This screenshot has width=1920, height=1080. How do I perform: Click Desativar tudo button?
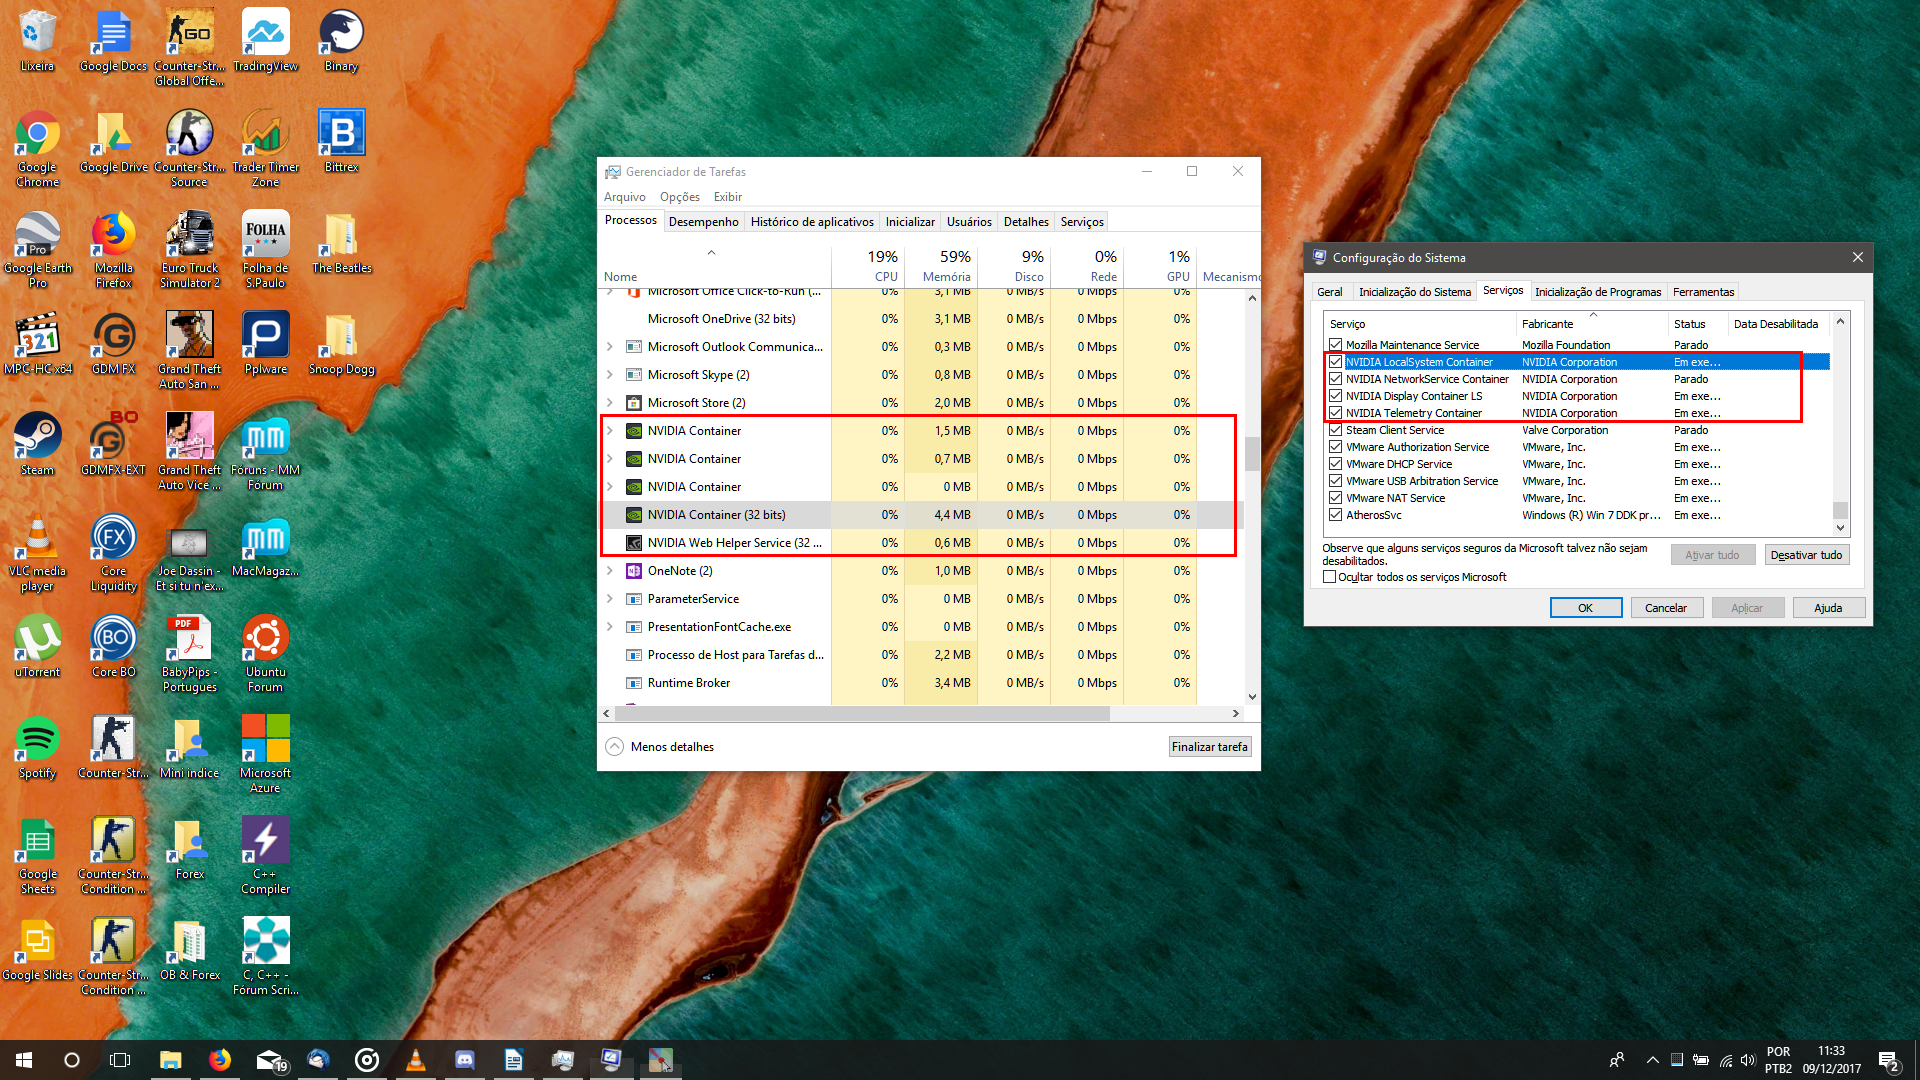point(1806,555)
